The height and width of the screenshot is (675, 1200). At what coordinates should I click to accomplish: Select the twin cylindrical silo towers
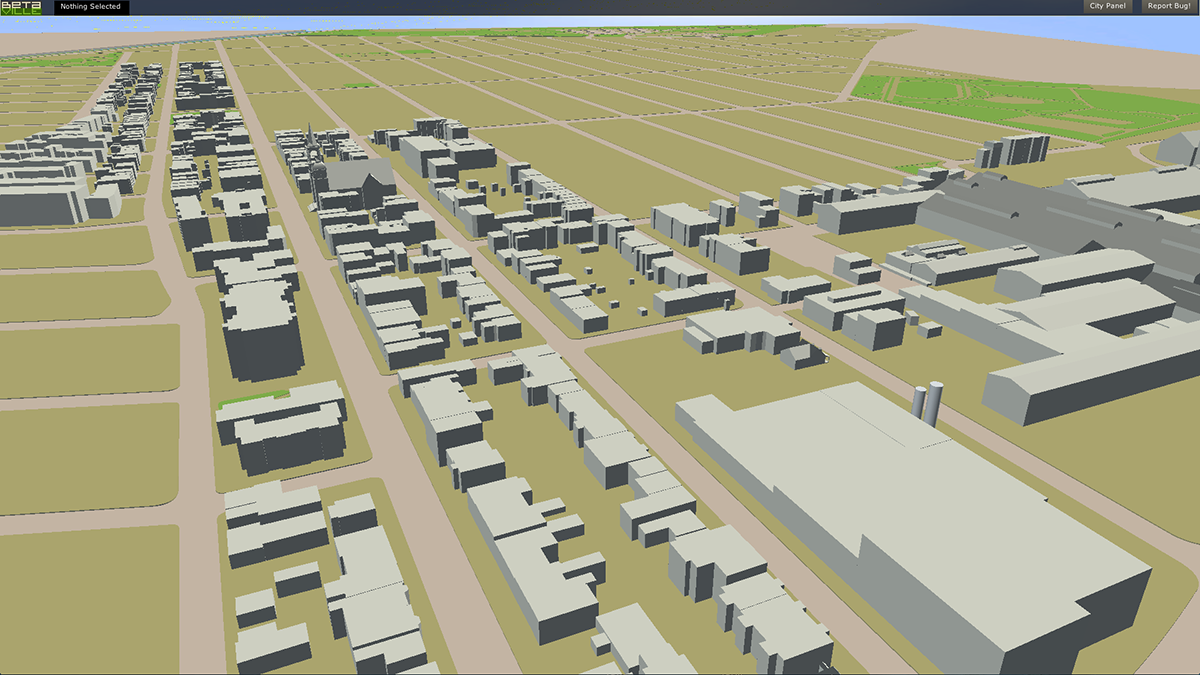point(927,405)
